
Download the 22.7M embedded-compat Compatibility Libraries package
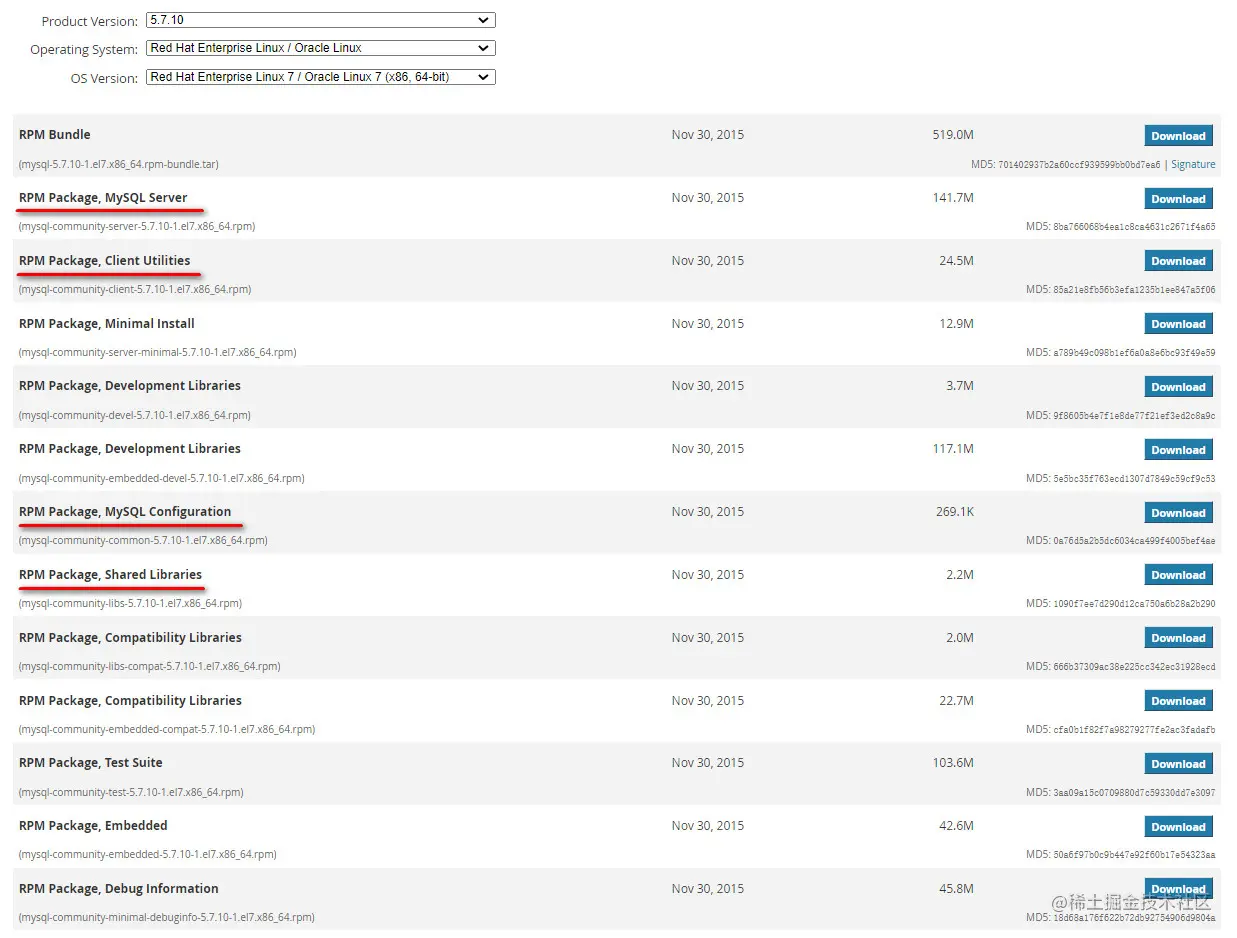[1178, 701]
